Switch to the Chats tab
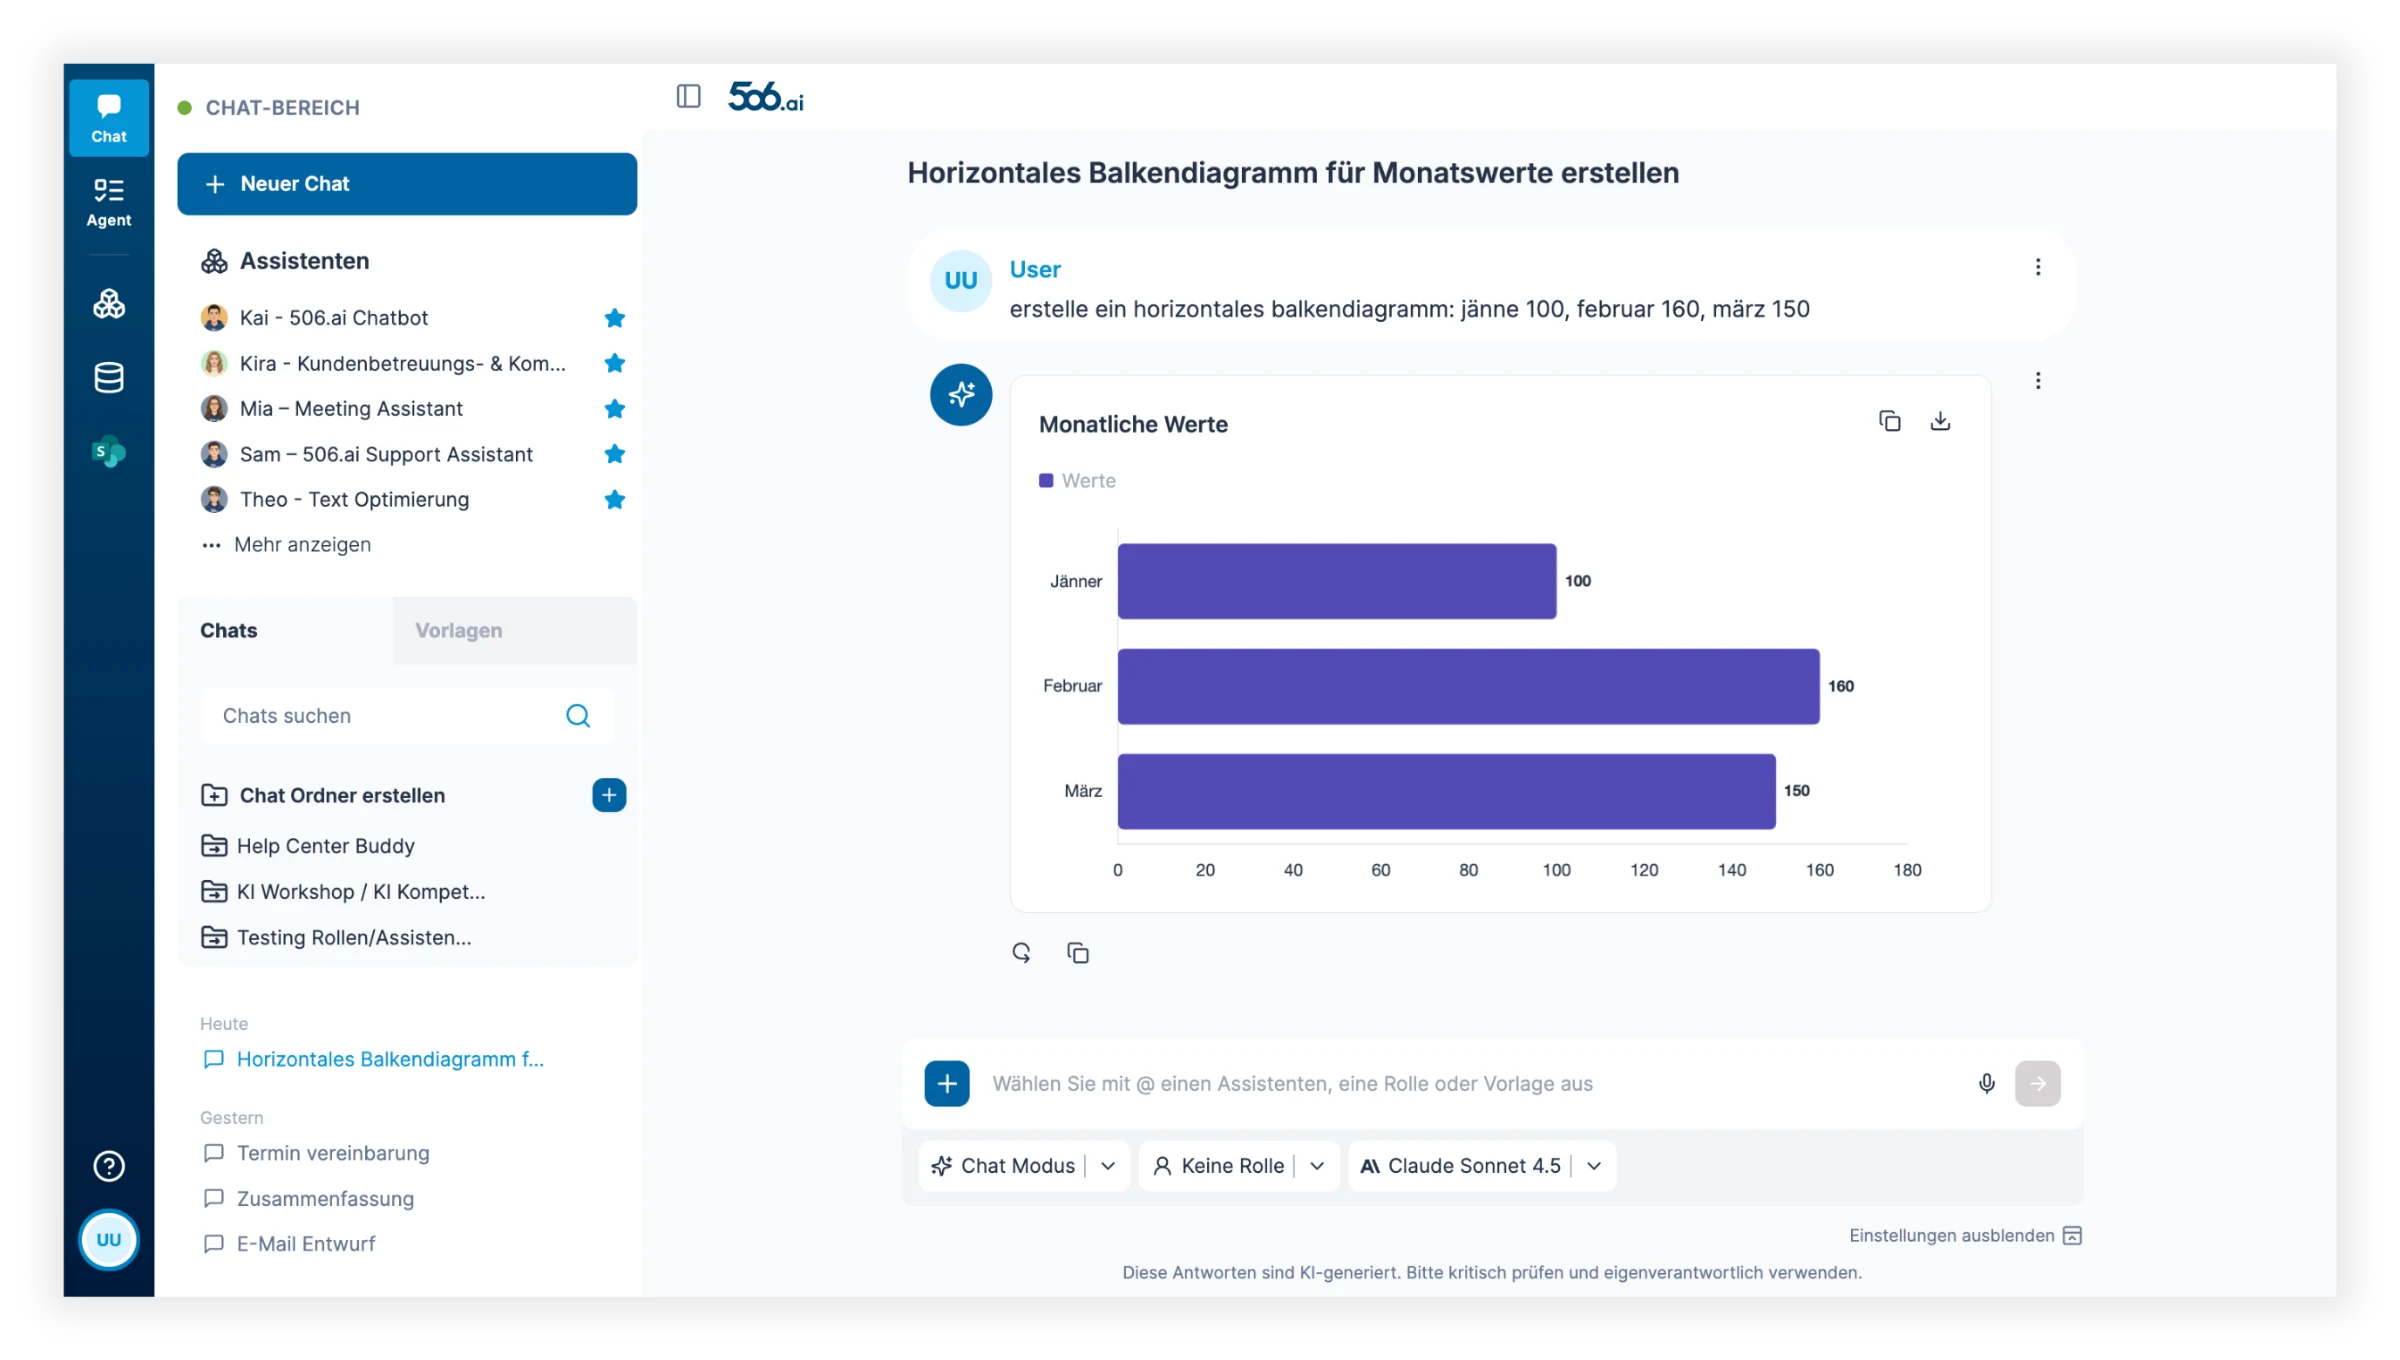 (x=286, y=631)
